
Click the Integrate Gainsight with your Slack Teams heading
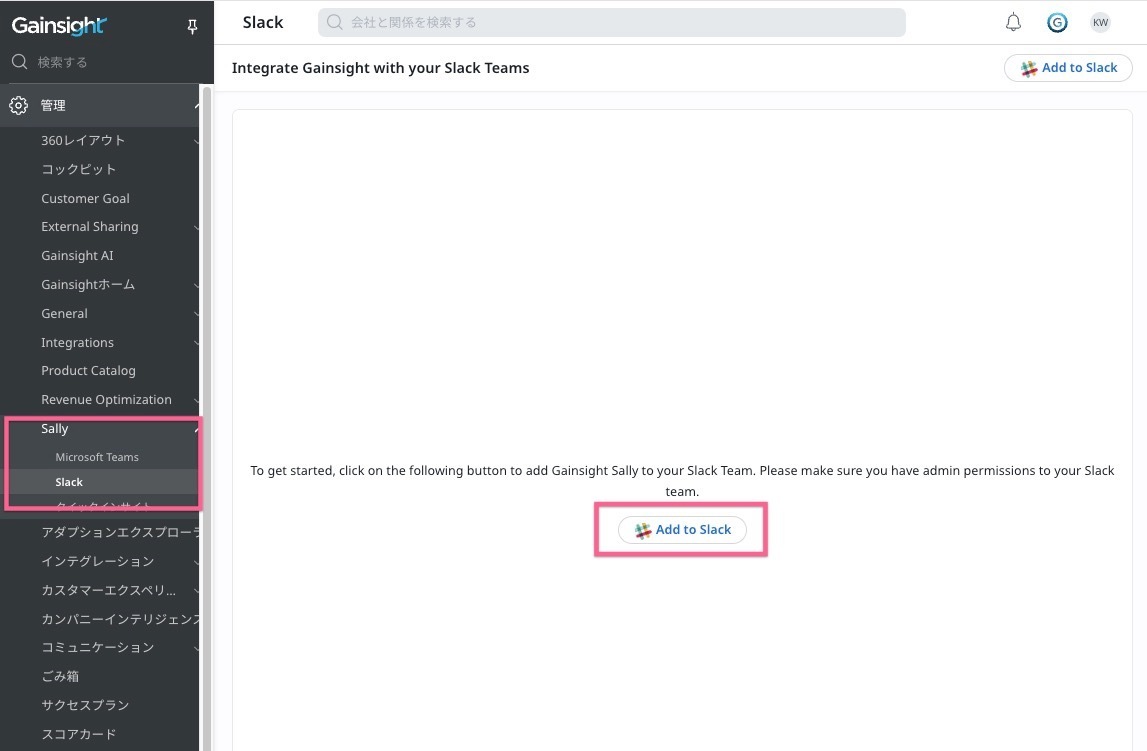380,68
